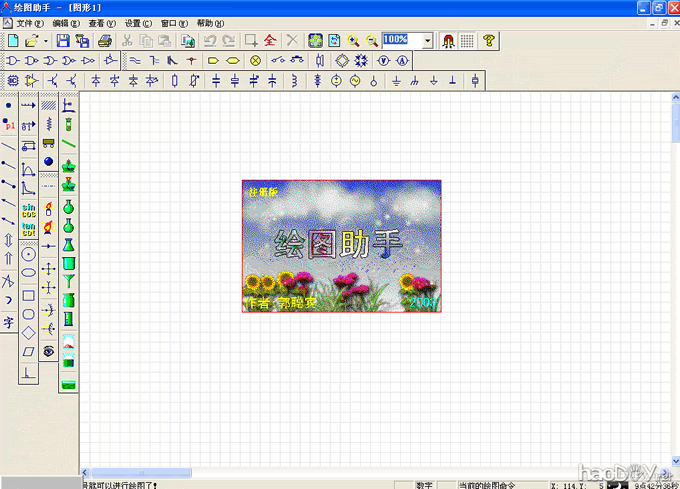Click the red 全 select-all button
680x489 pixels.
270,41
